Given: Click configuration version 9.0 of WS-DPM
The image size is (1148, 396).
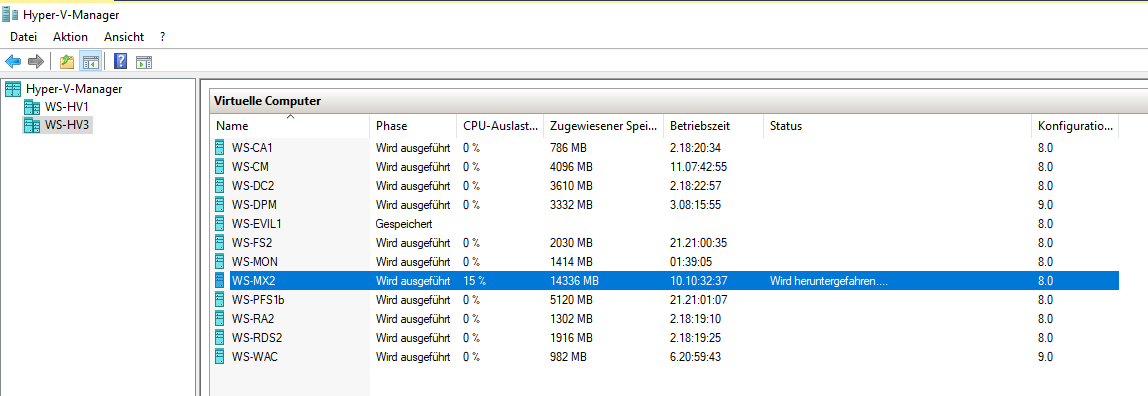Looking at the screenshot, I should (x=1046, y=204).
